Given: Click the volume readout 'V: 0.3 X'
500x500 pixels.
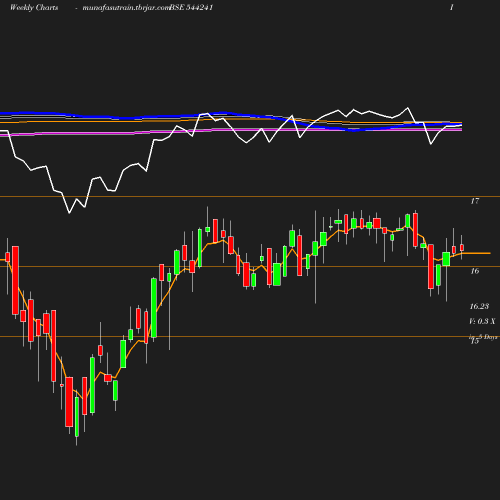Looking at the screenshot, I should point(482,321).
